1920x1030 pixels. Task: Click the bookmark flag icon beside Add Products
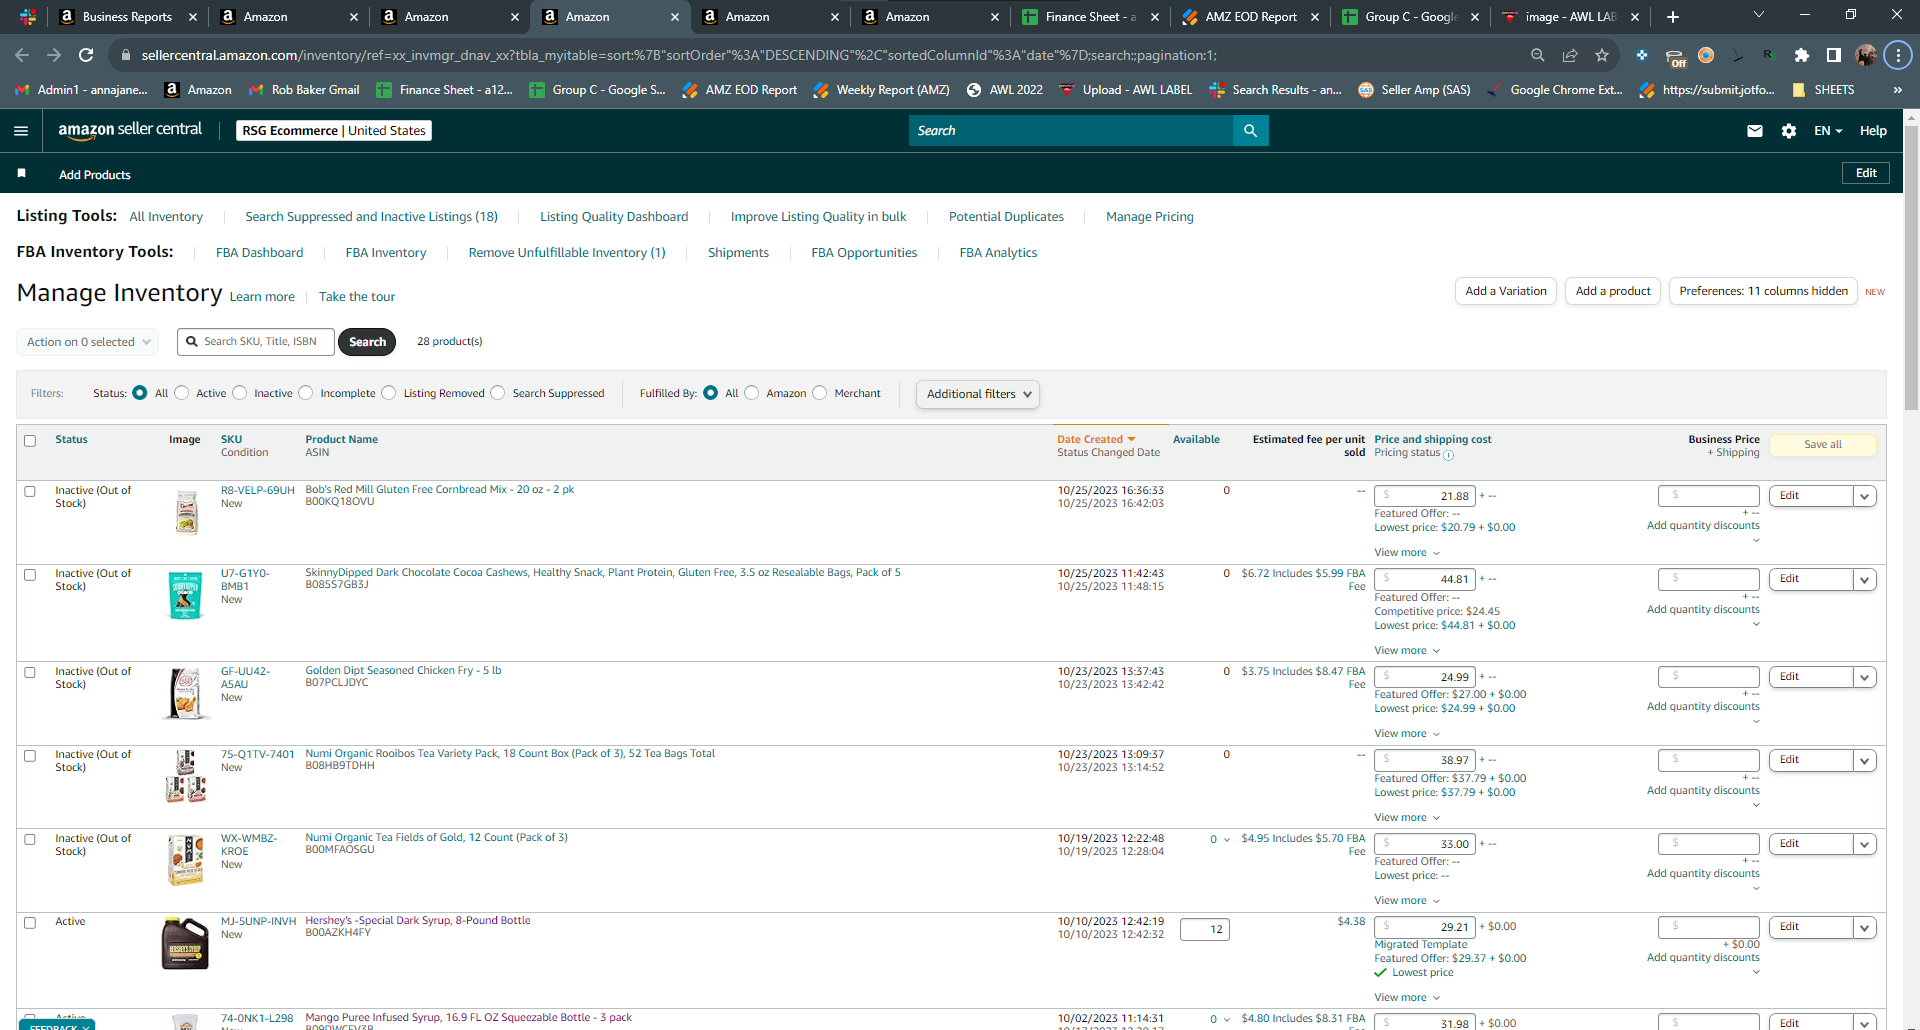click(22, 174)
